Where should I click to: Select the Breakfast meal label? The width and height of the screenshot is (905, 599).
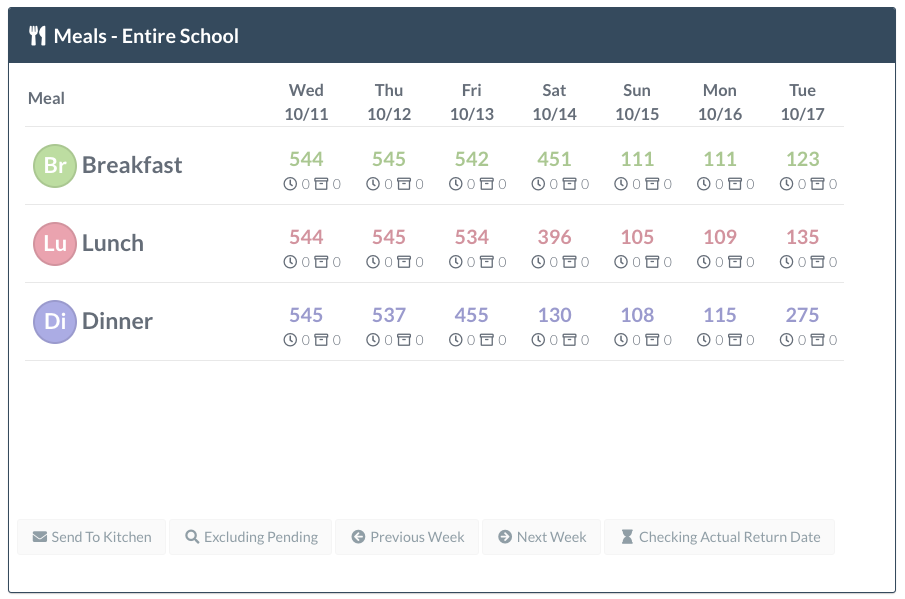132,165
